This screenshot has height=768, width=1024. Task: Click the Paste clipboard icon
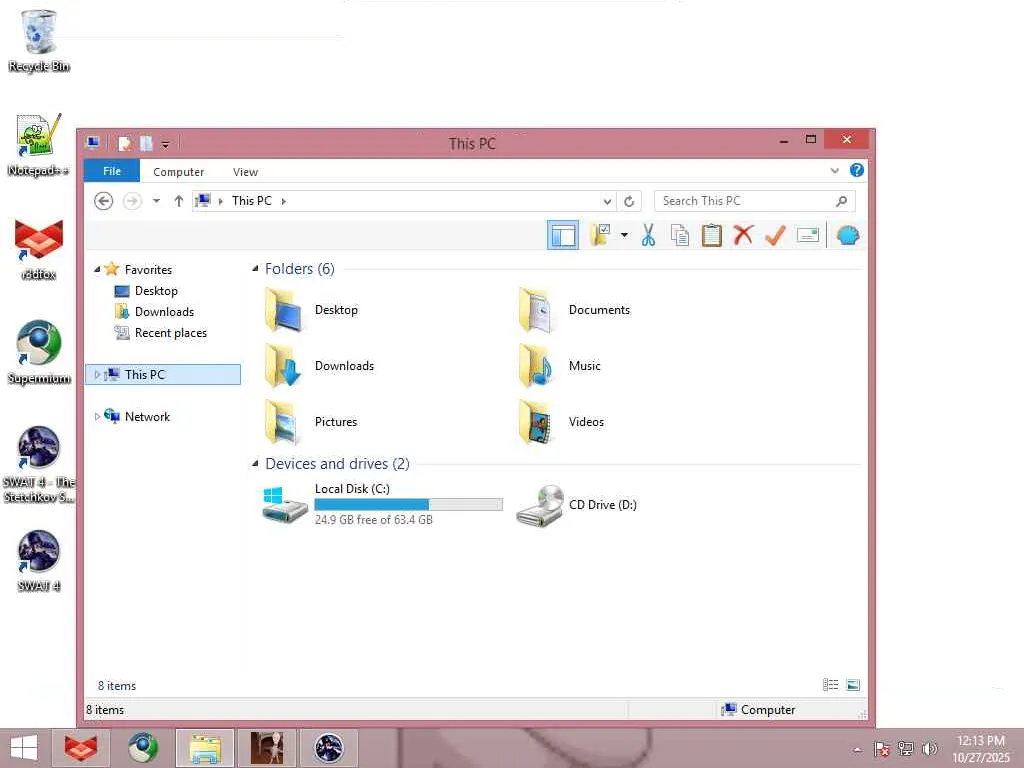711,235
